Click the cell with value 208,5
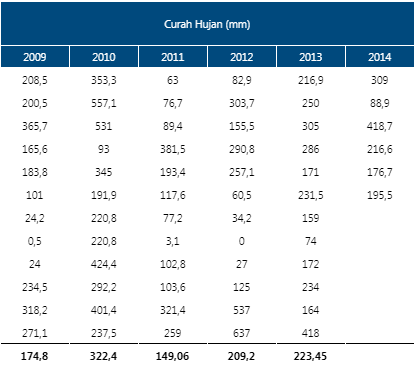The height and width of the screenshot is (366, 414). click(35, 80)
